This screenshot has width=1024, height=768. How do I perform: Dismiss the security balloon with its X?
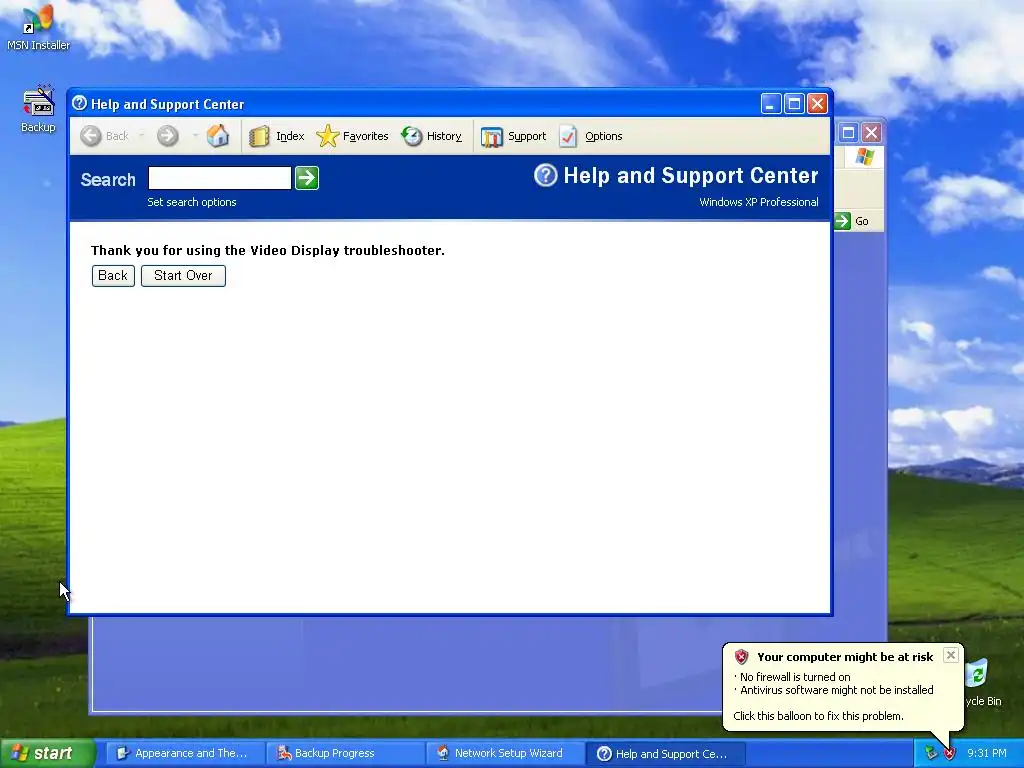tap(951, 654)
